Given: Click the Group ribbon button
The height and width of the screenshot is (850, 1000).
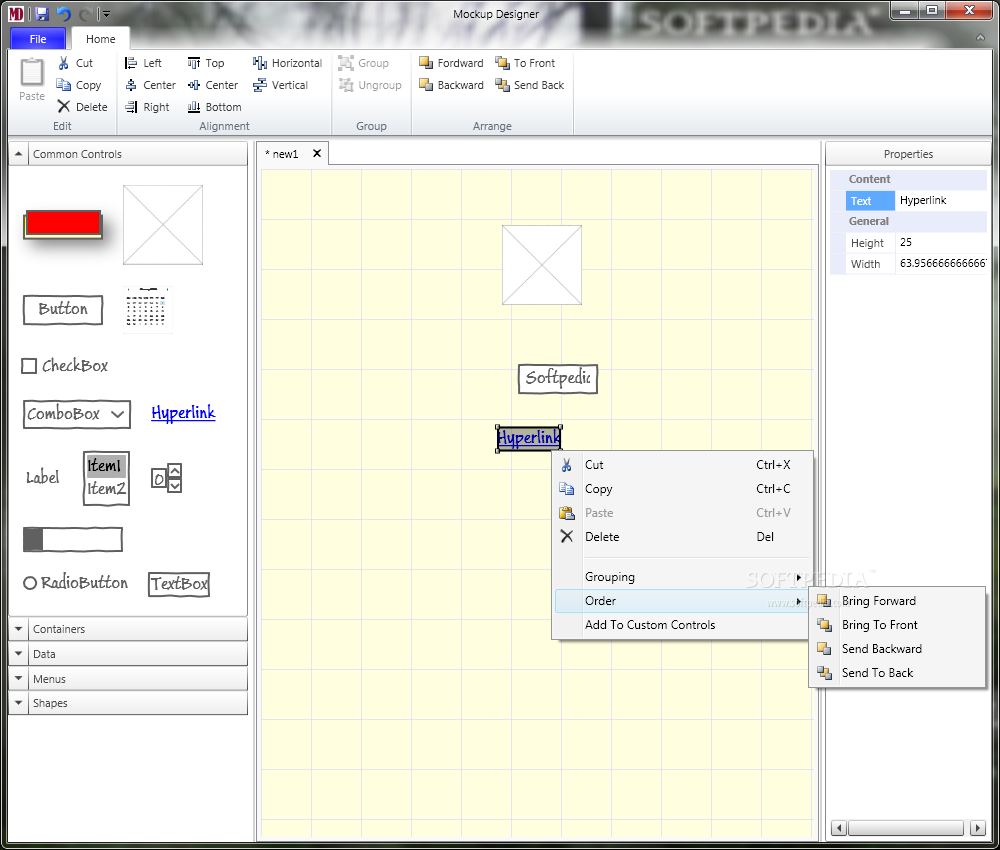Looking at the screenshot, I should coord(364,63).
